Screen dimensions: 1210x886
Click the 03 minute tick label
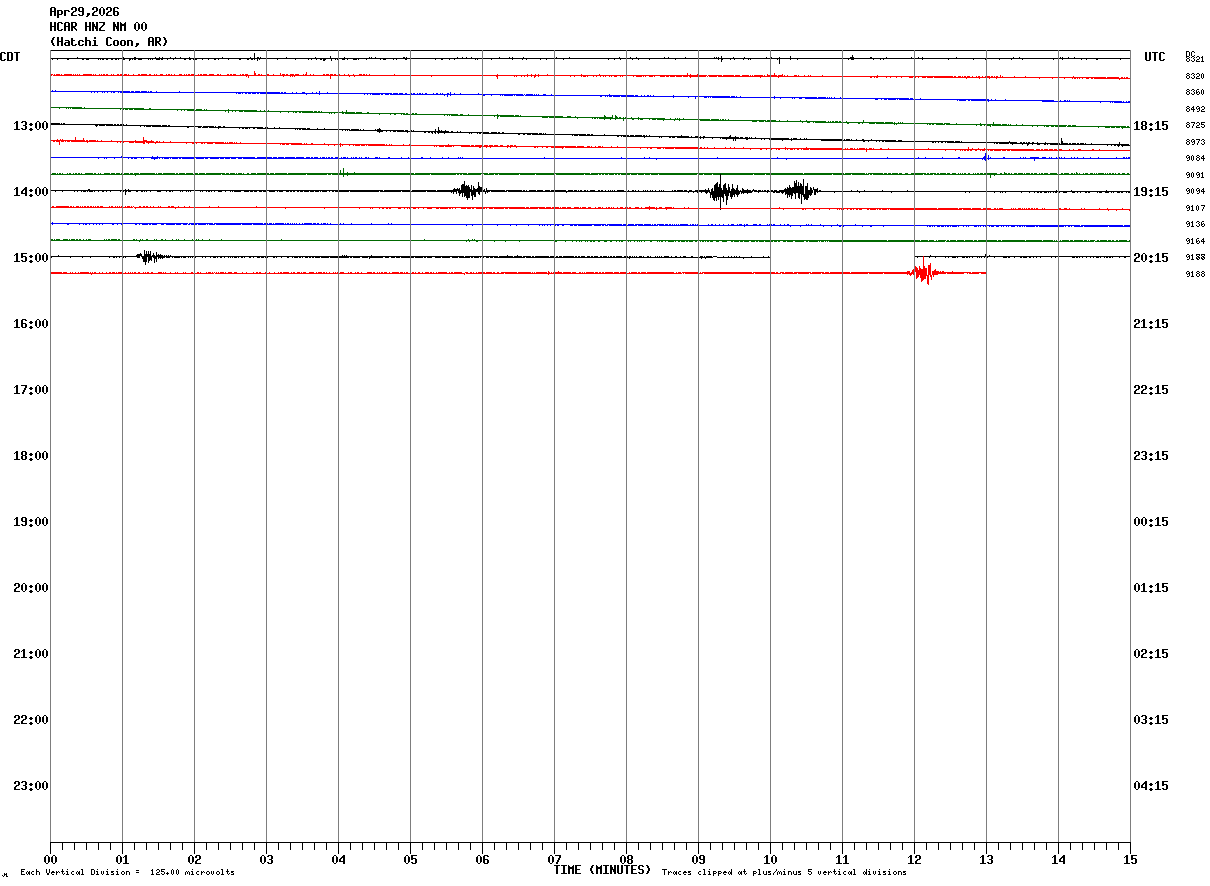click(x=266, y=859)
